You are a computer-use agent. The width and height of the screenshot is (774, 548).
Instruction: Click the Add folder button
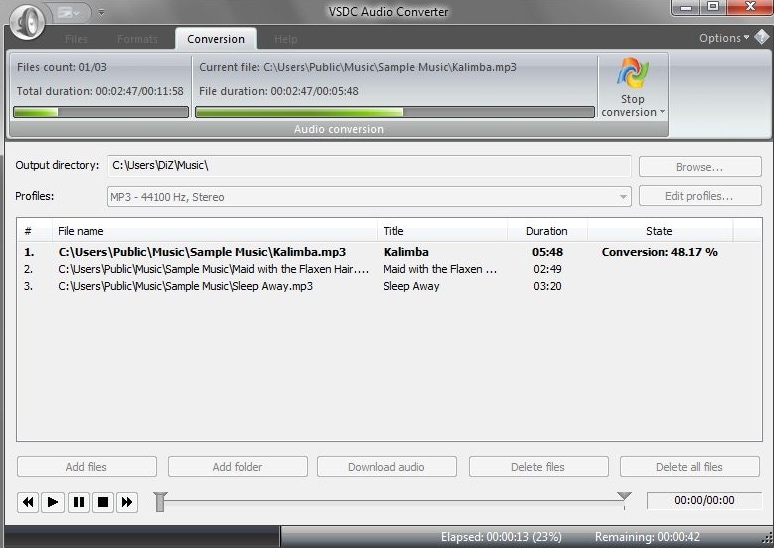pyautogui.click(x=237, y=467)
